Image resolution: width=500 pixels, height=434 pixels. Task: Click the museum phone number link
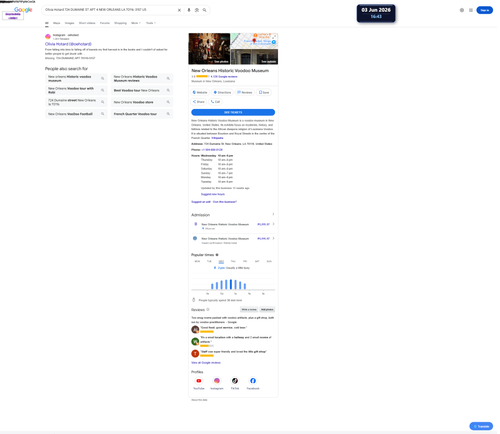[x=212, y=150]
